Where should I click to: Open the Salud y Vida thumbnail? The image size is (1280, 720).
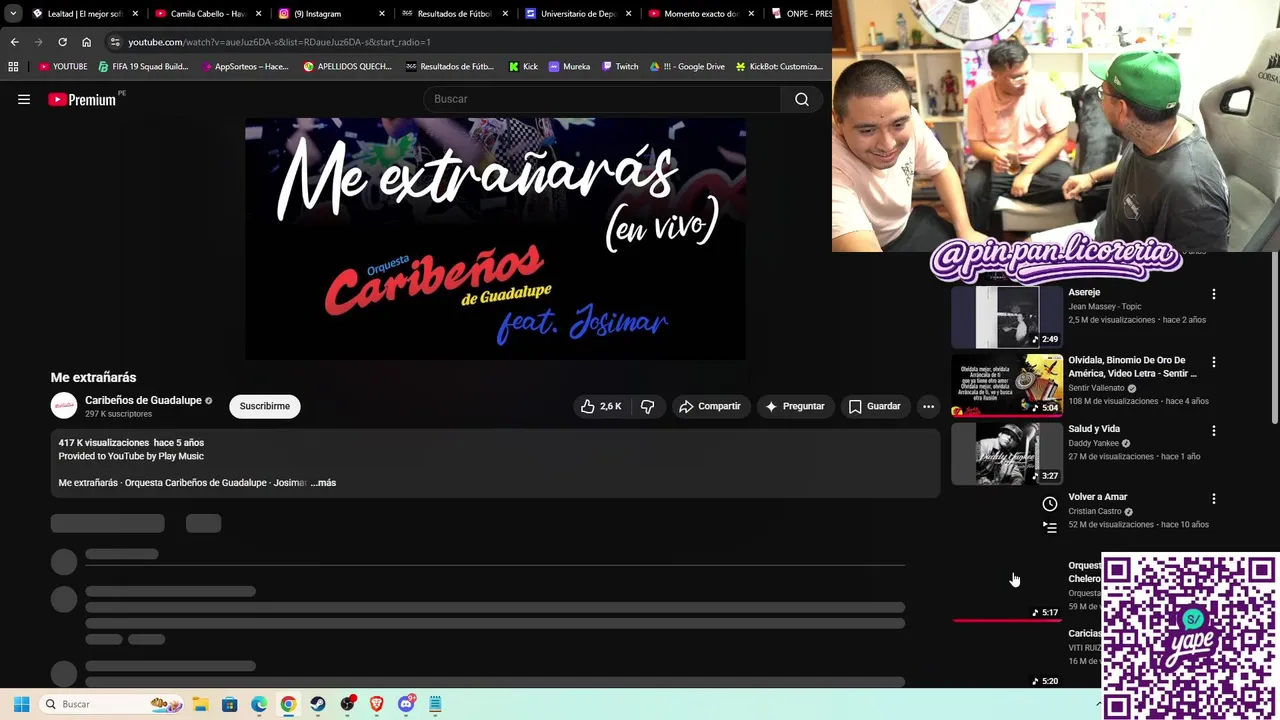tap(1007, 453)
